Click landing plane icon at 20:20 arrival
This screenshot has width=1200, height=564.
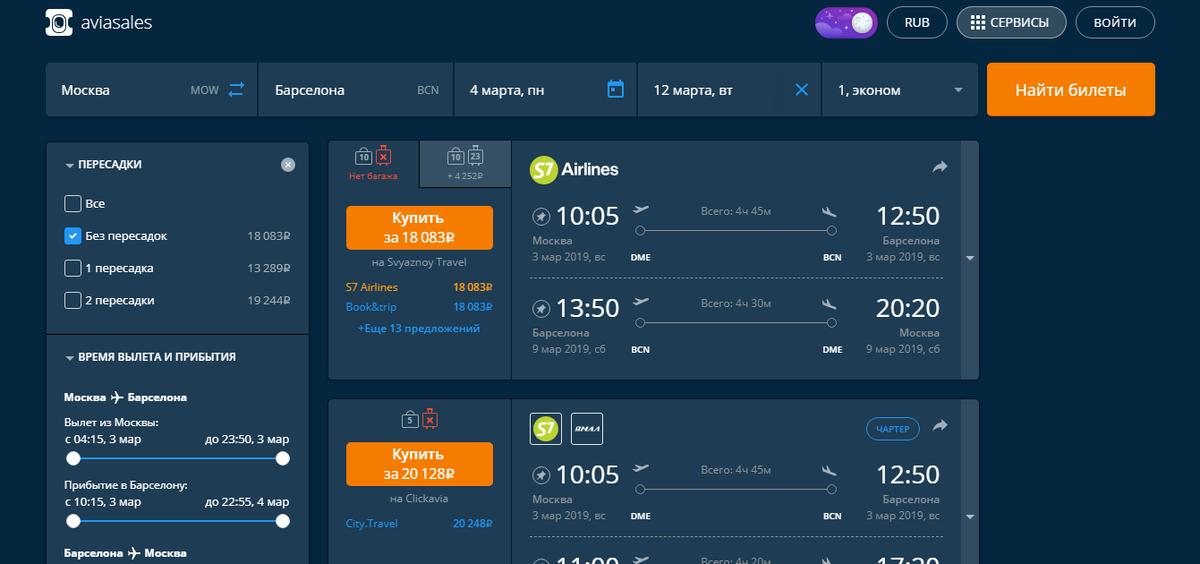point(828,302)
